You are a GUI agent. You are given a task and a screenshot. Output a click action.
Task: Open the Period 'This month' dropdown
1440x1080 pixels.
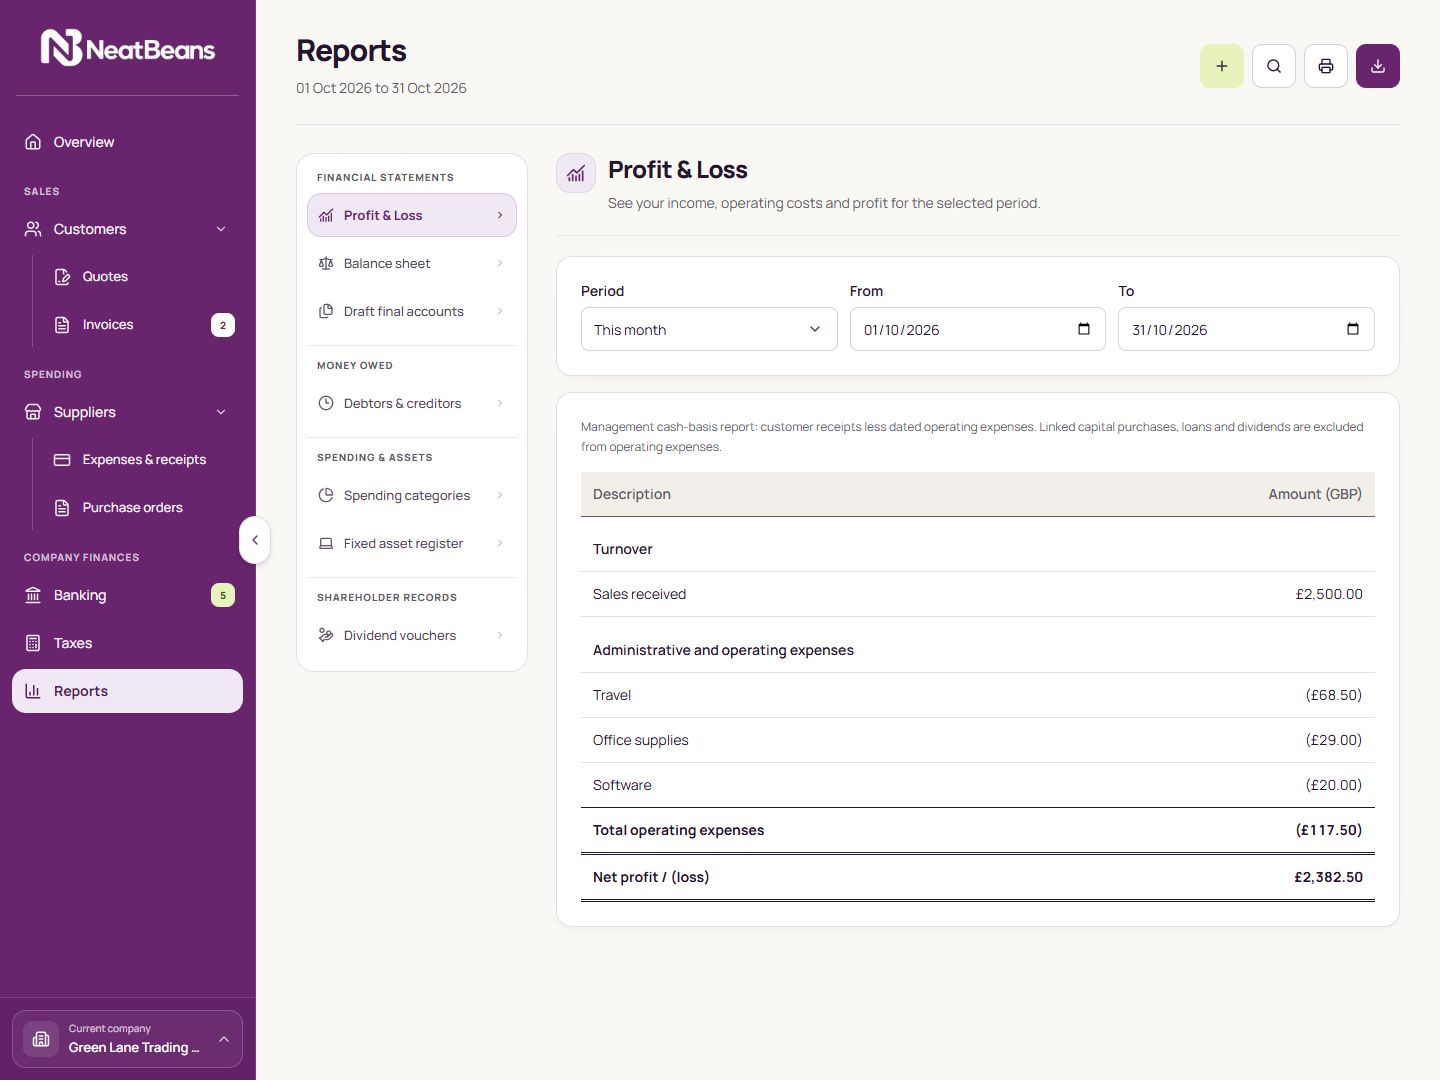tap(709, 329)
